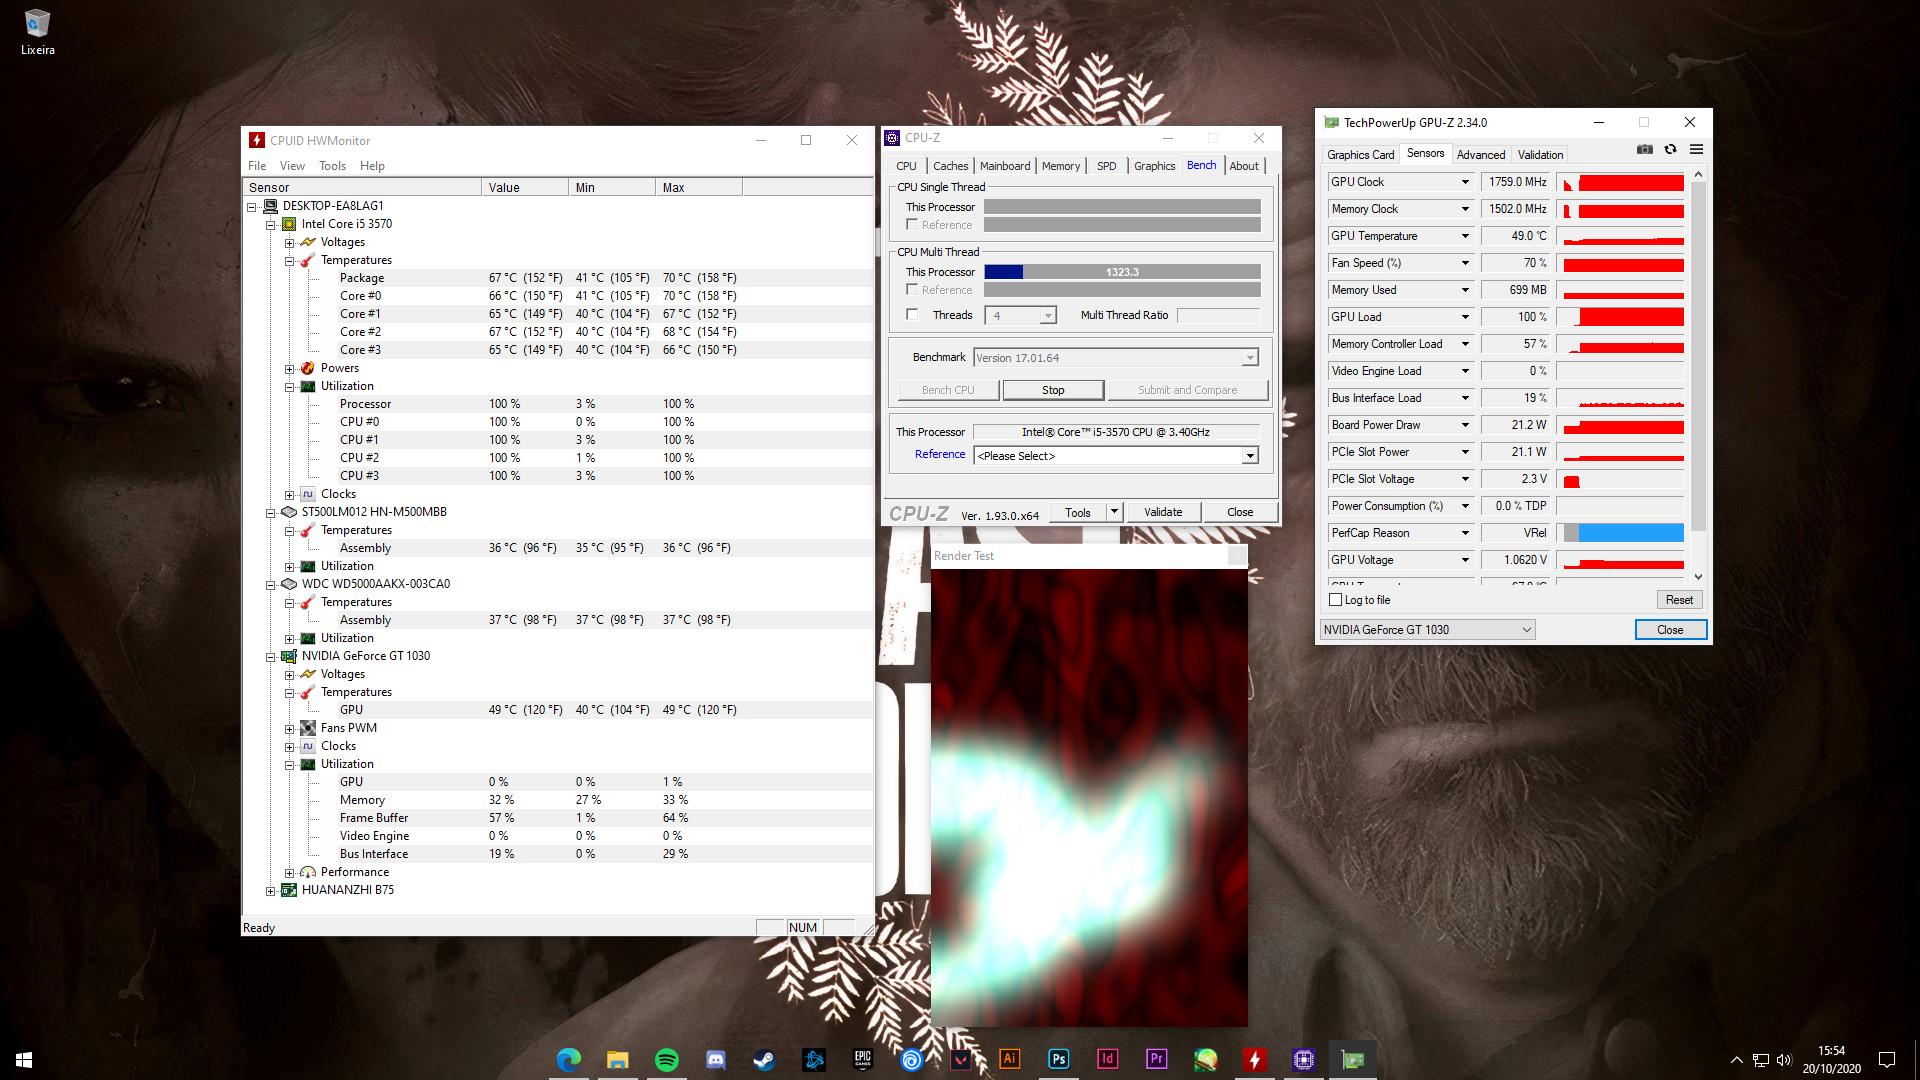Enable the CPU Single Thread Reference checkbox
The image size is (1920, 1080).
pos(912,225)
